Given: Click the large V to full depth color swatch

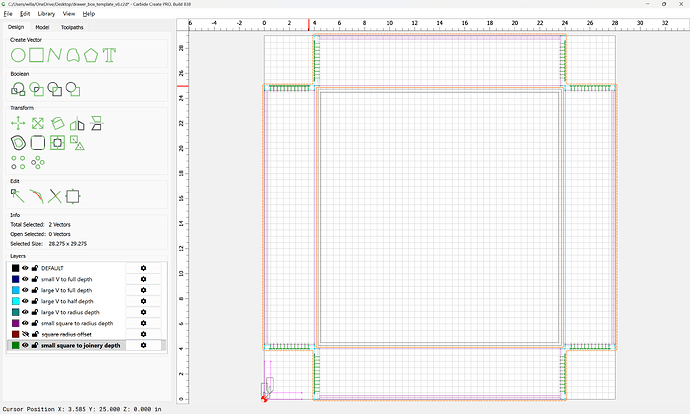Looking at the screenshot, I should click(x=15, y=290).
